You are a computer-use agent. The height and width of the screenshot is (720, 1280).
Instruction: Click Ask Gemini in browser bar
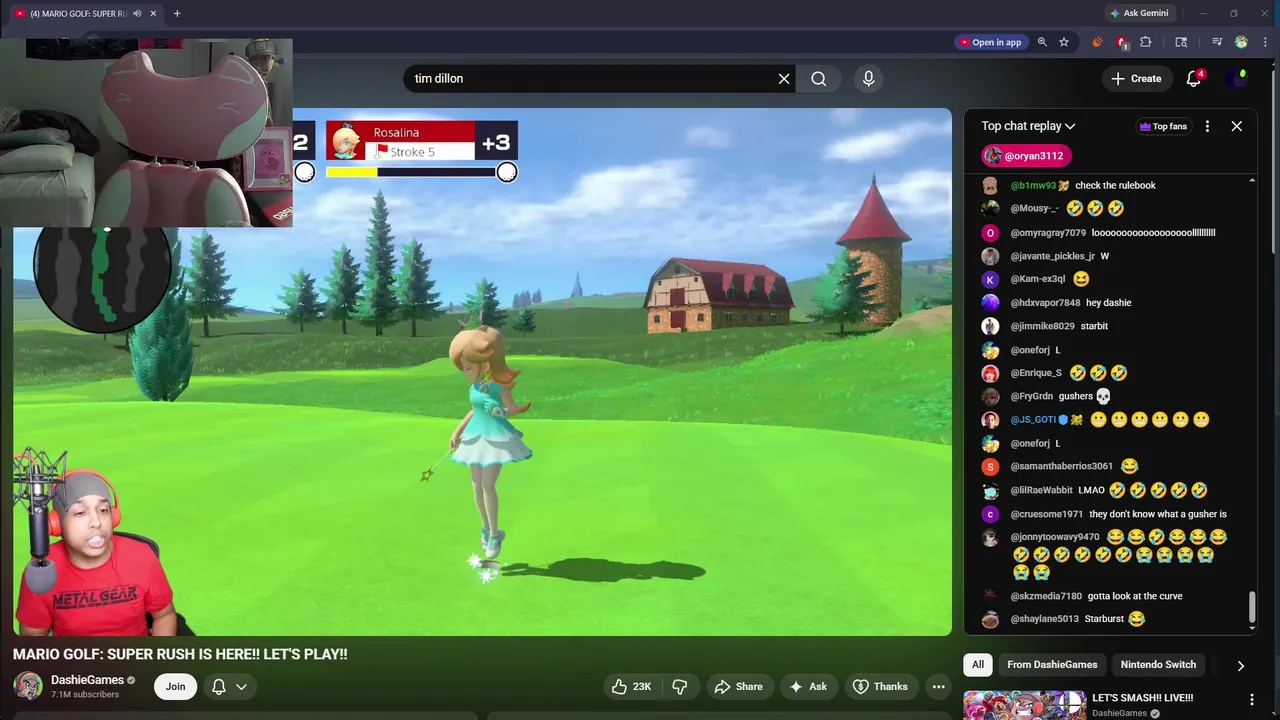1138,13
